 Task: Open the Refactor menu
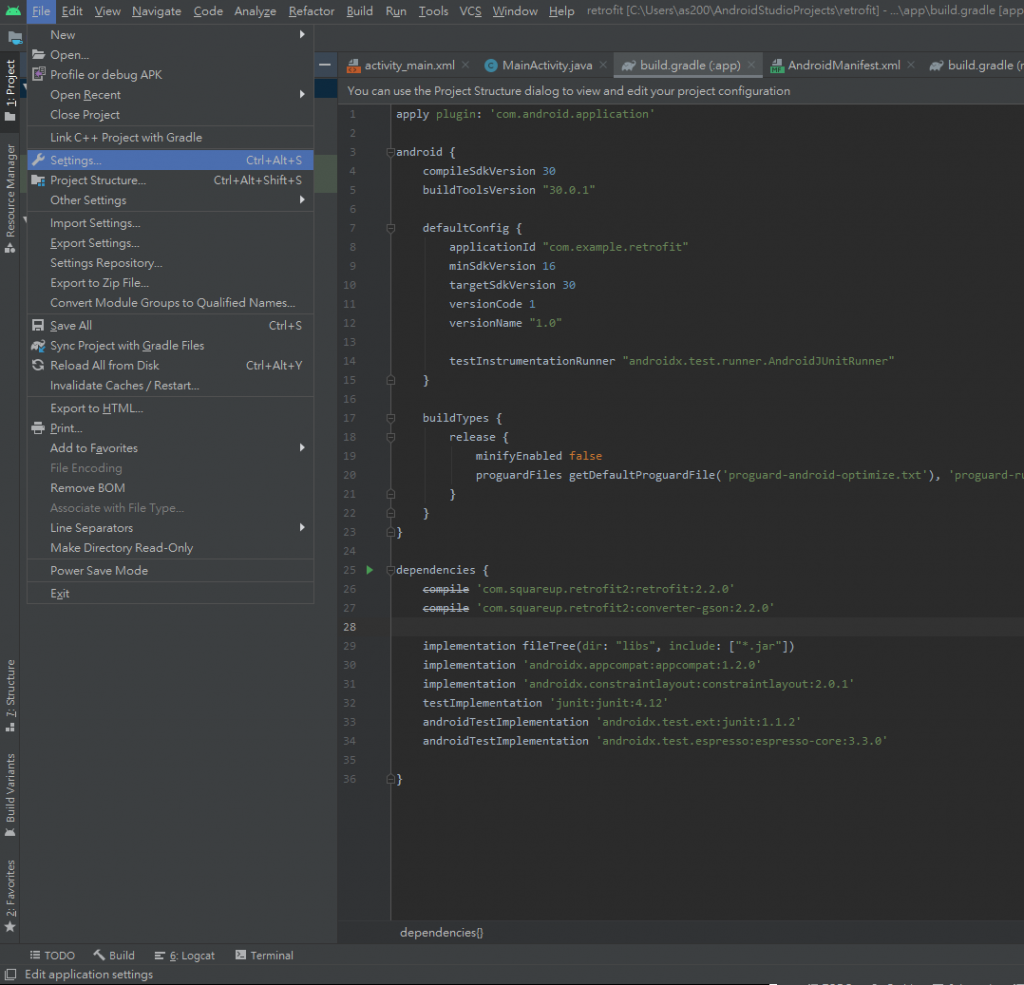[x=311, y=11]
